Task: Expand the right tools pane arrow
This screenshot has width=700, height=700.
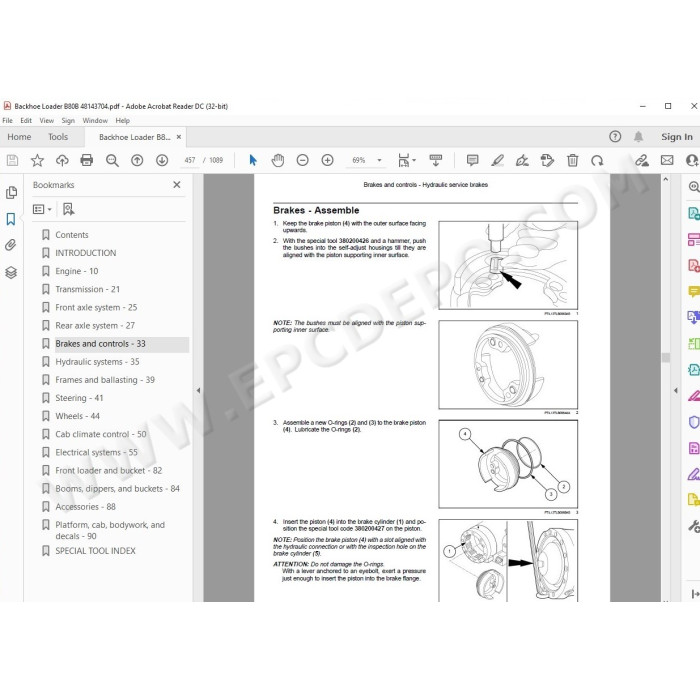Action: coord(676,391)
